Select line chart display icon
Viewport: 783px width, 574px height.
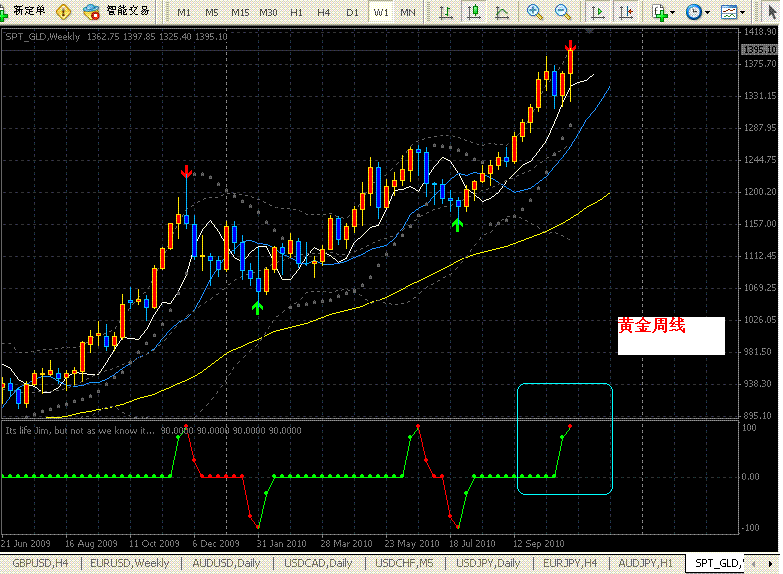click(x=501, y=12)
